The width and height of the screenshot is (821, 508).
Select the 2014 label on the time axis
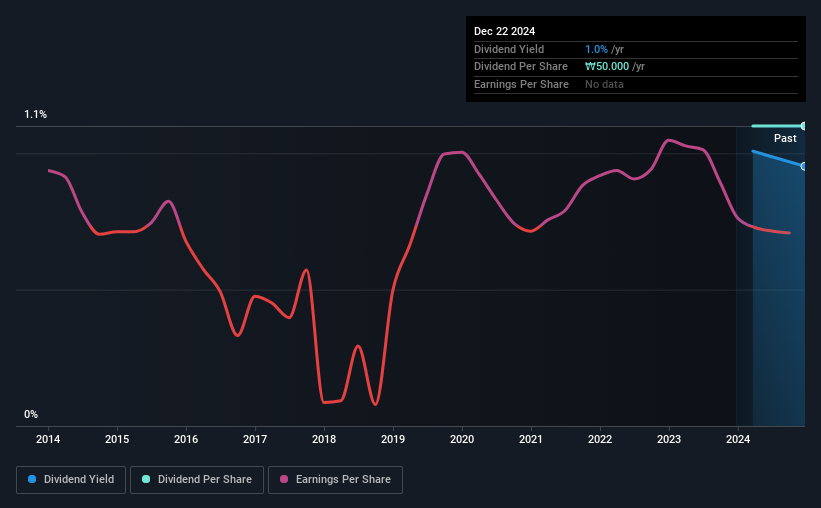click(x=48, y=439)
